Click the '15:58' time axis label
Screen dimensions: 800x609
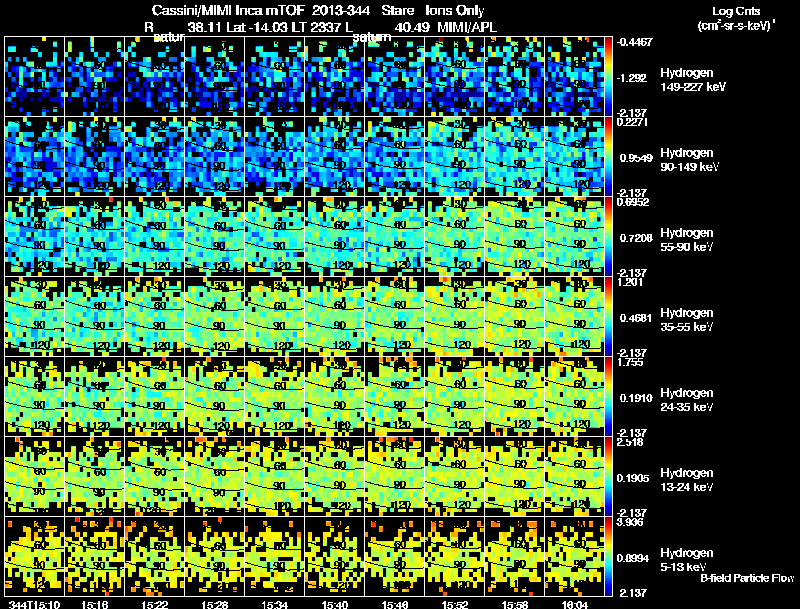coord(515,604)
